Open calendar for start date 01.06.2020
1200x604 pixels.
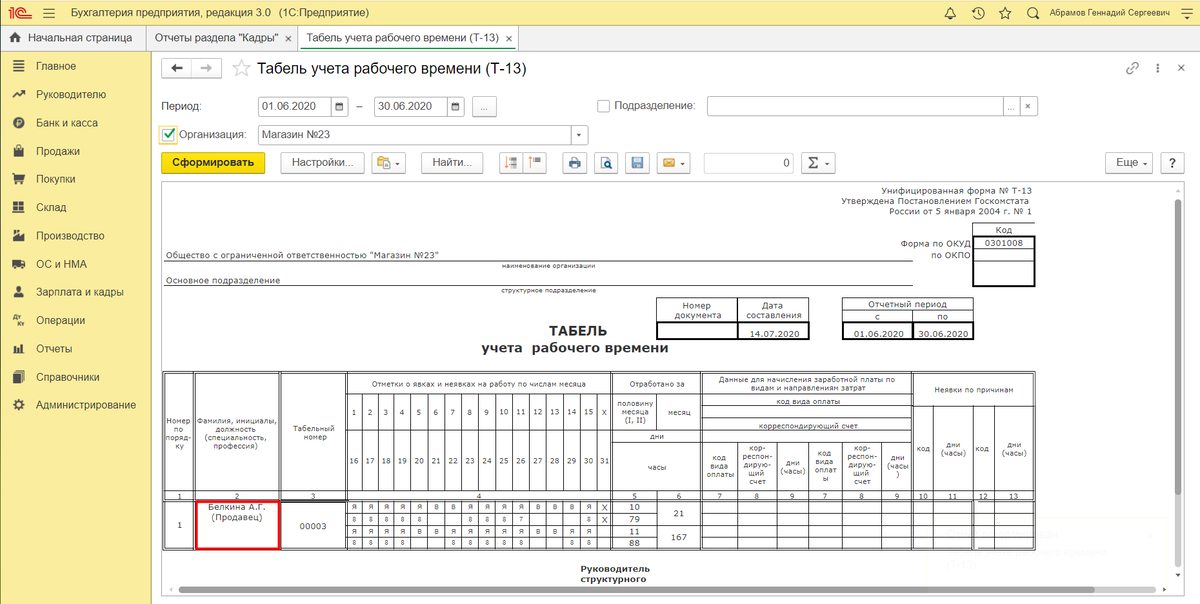340,106
